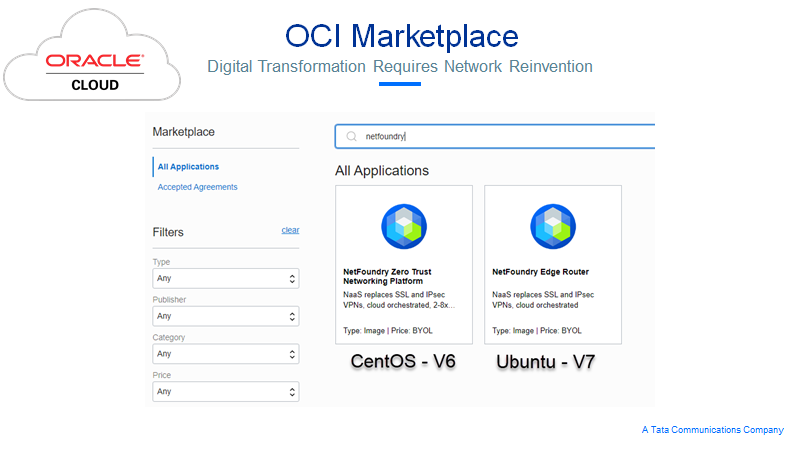Open NetFoundry Edge Router title
Image resolution: width=800 pixels, height=450 pixels.
click(x=540, y=272)
